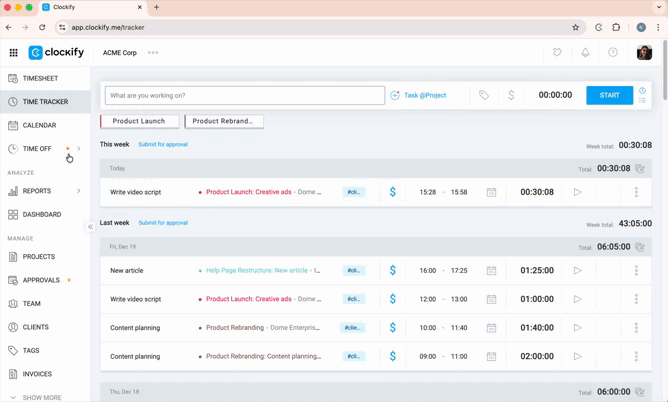Viewport: 668px width, 402px height.
Task: Click Submit for approval next to Last week
Action: [x=163, y=223]
